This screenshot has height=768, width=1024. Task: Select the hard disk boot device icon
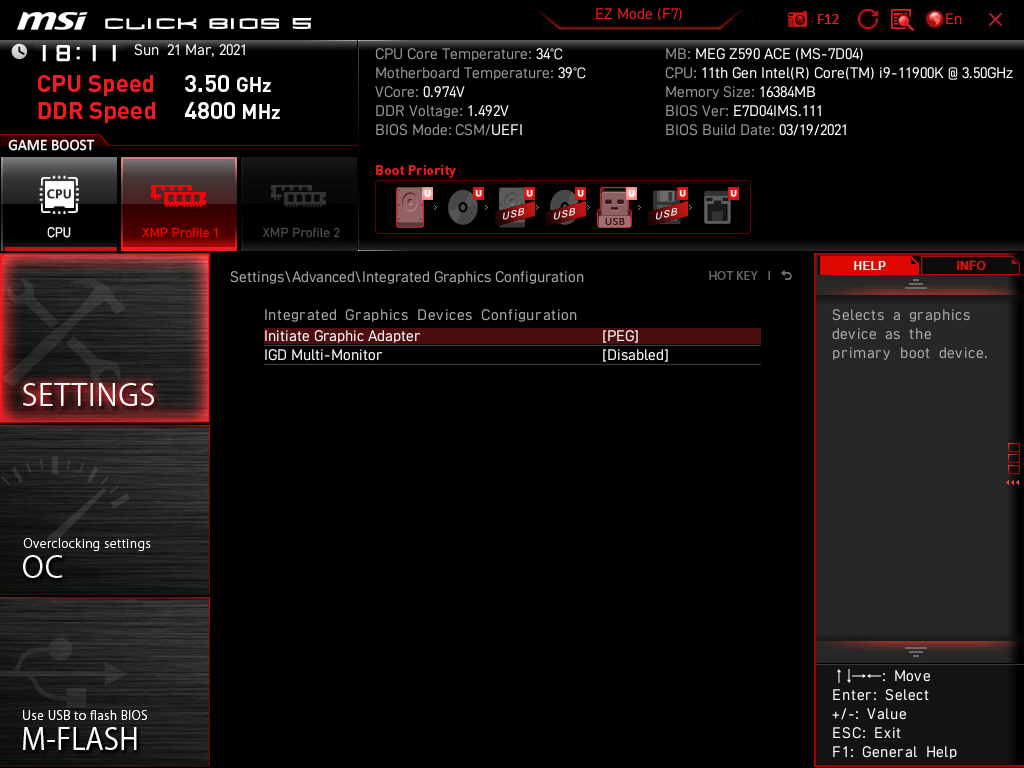411,207
